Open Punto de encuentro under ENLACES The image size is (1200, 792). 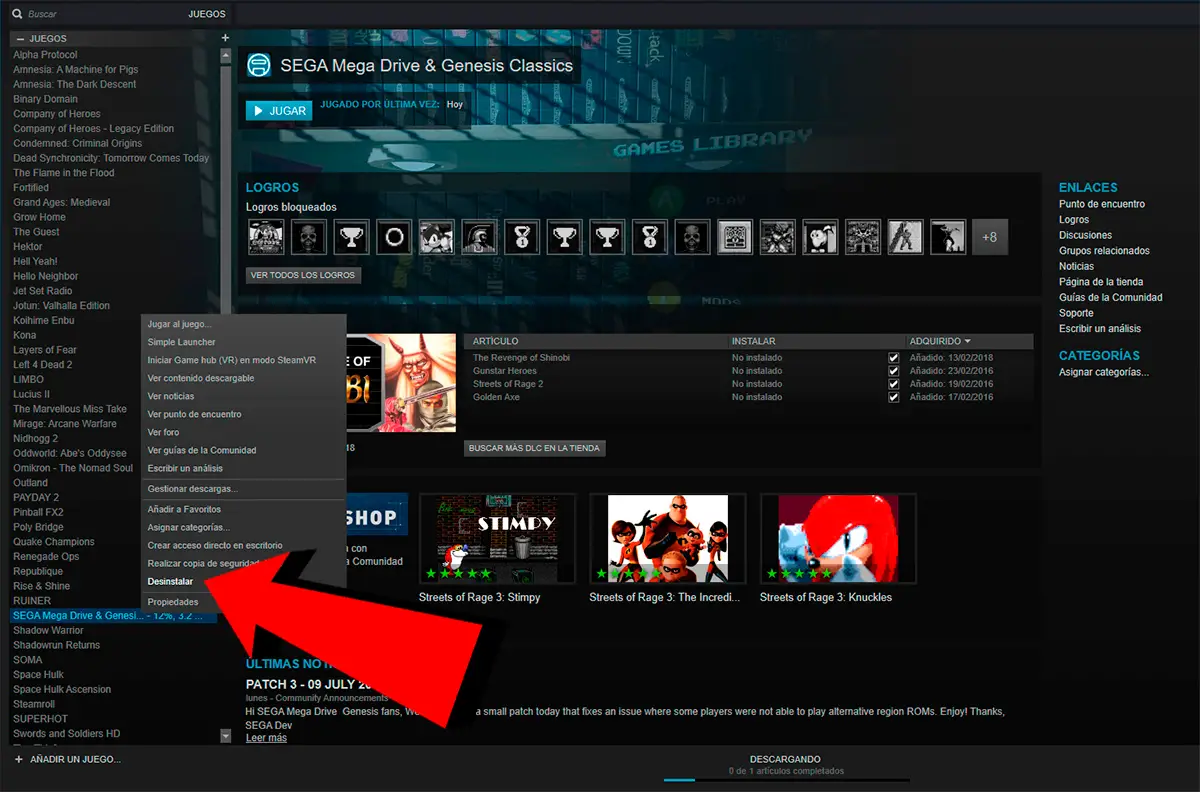tap(1102, 204)
